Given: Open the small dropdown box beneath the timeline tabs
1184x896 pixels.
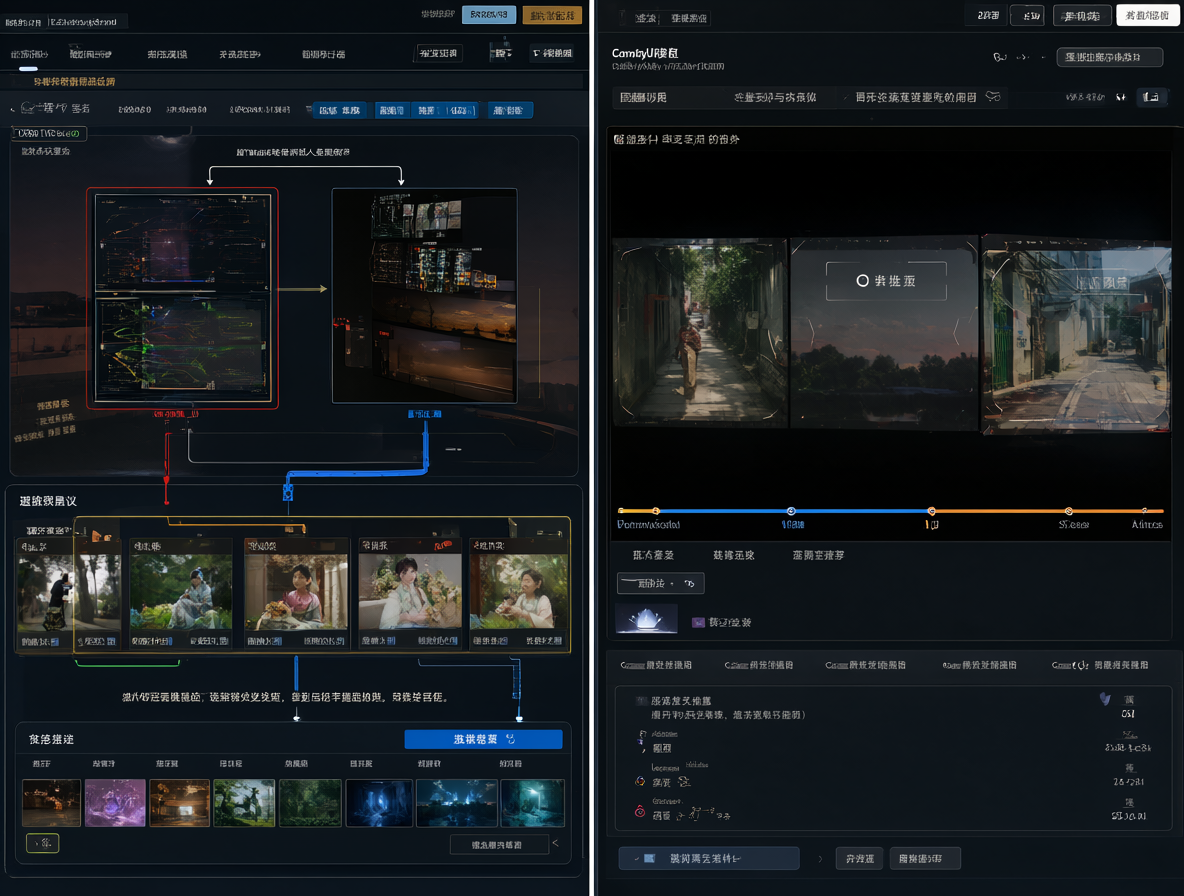Looking at the screenshot, I should coord(661,583).
